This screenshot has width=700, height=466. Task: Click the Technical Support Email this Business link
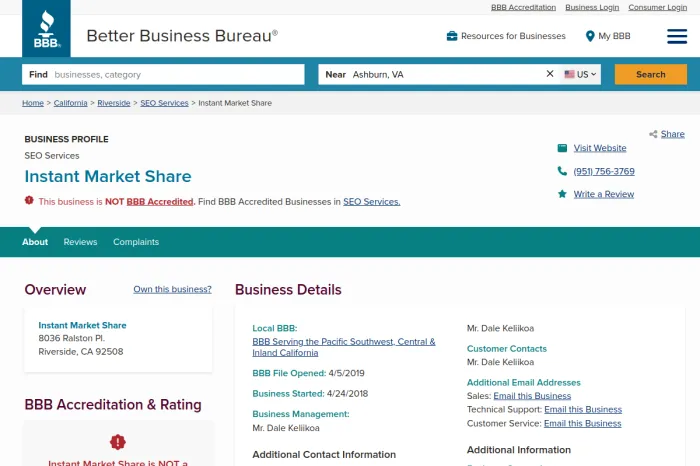click(583, 409)
